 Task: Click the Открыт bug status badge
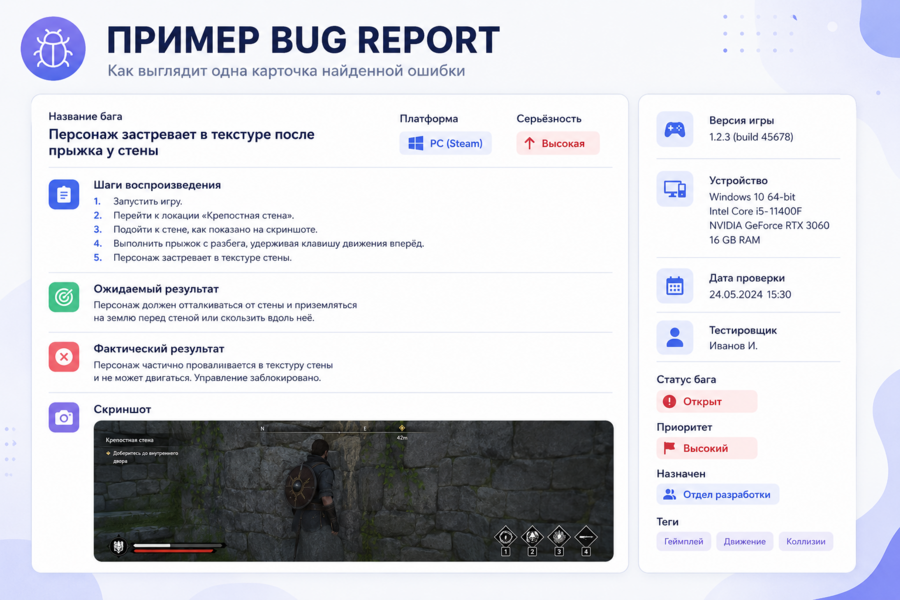tap(707, 401)
